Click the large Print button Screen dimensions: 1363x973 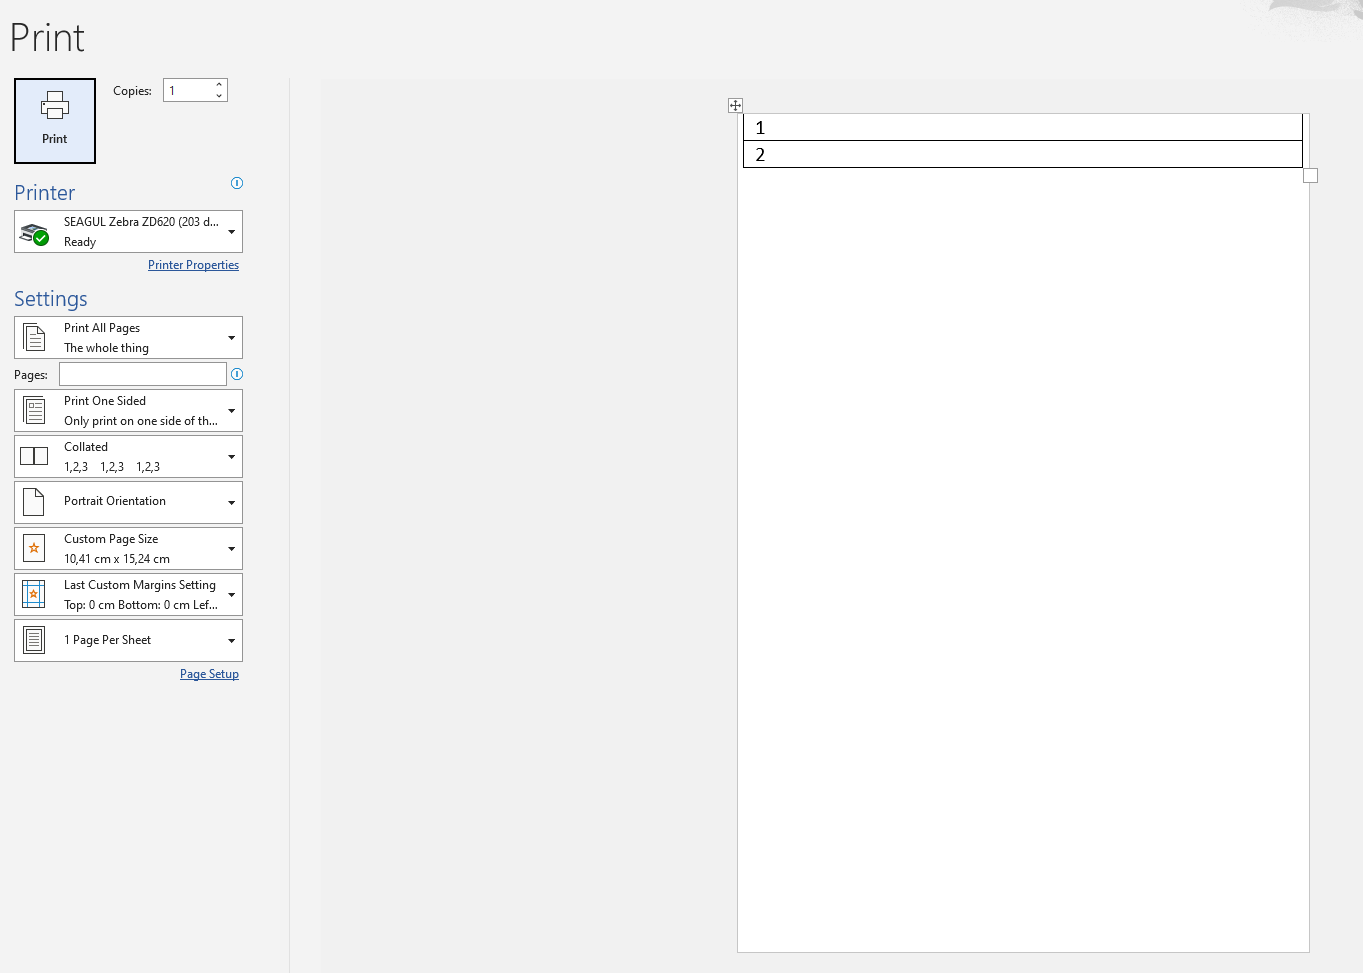coord(54,120)
